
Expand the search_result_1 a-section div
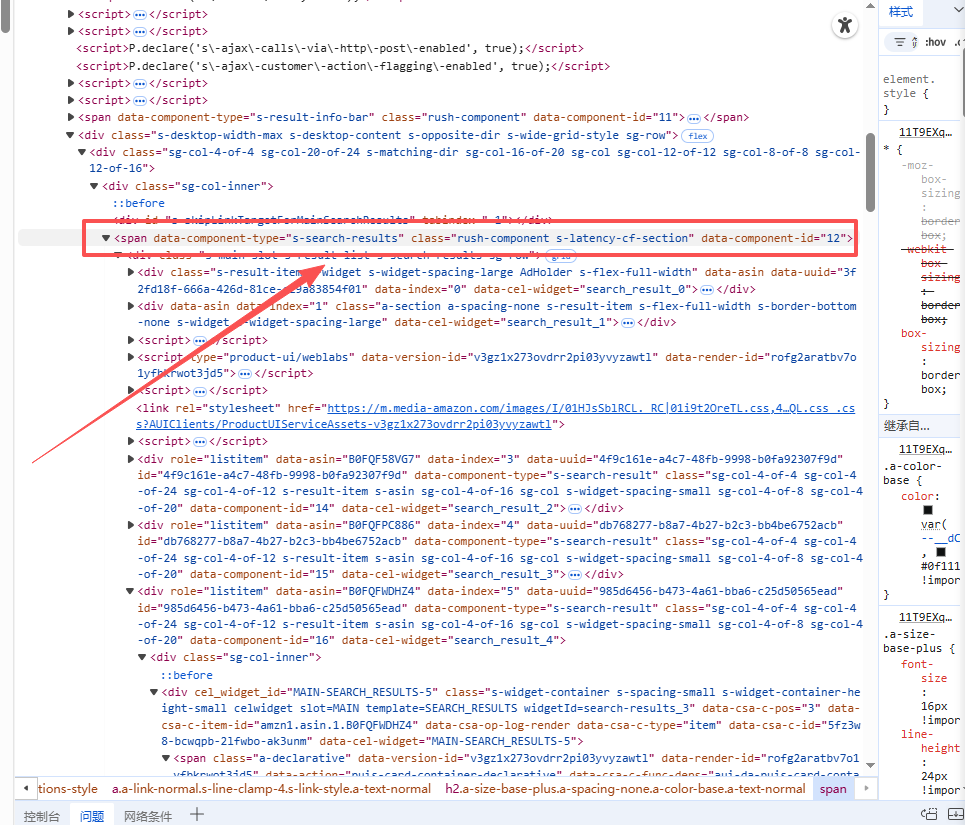[x=130, y=306]
